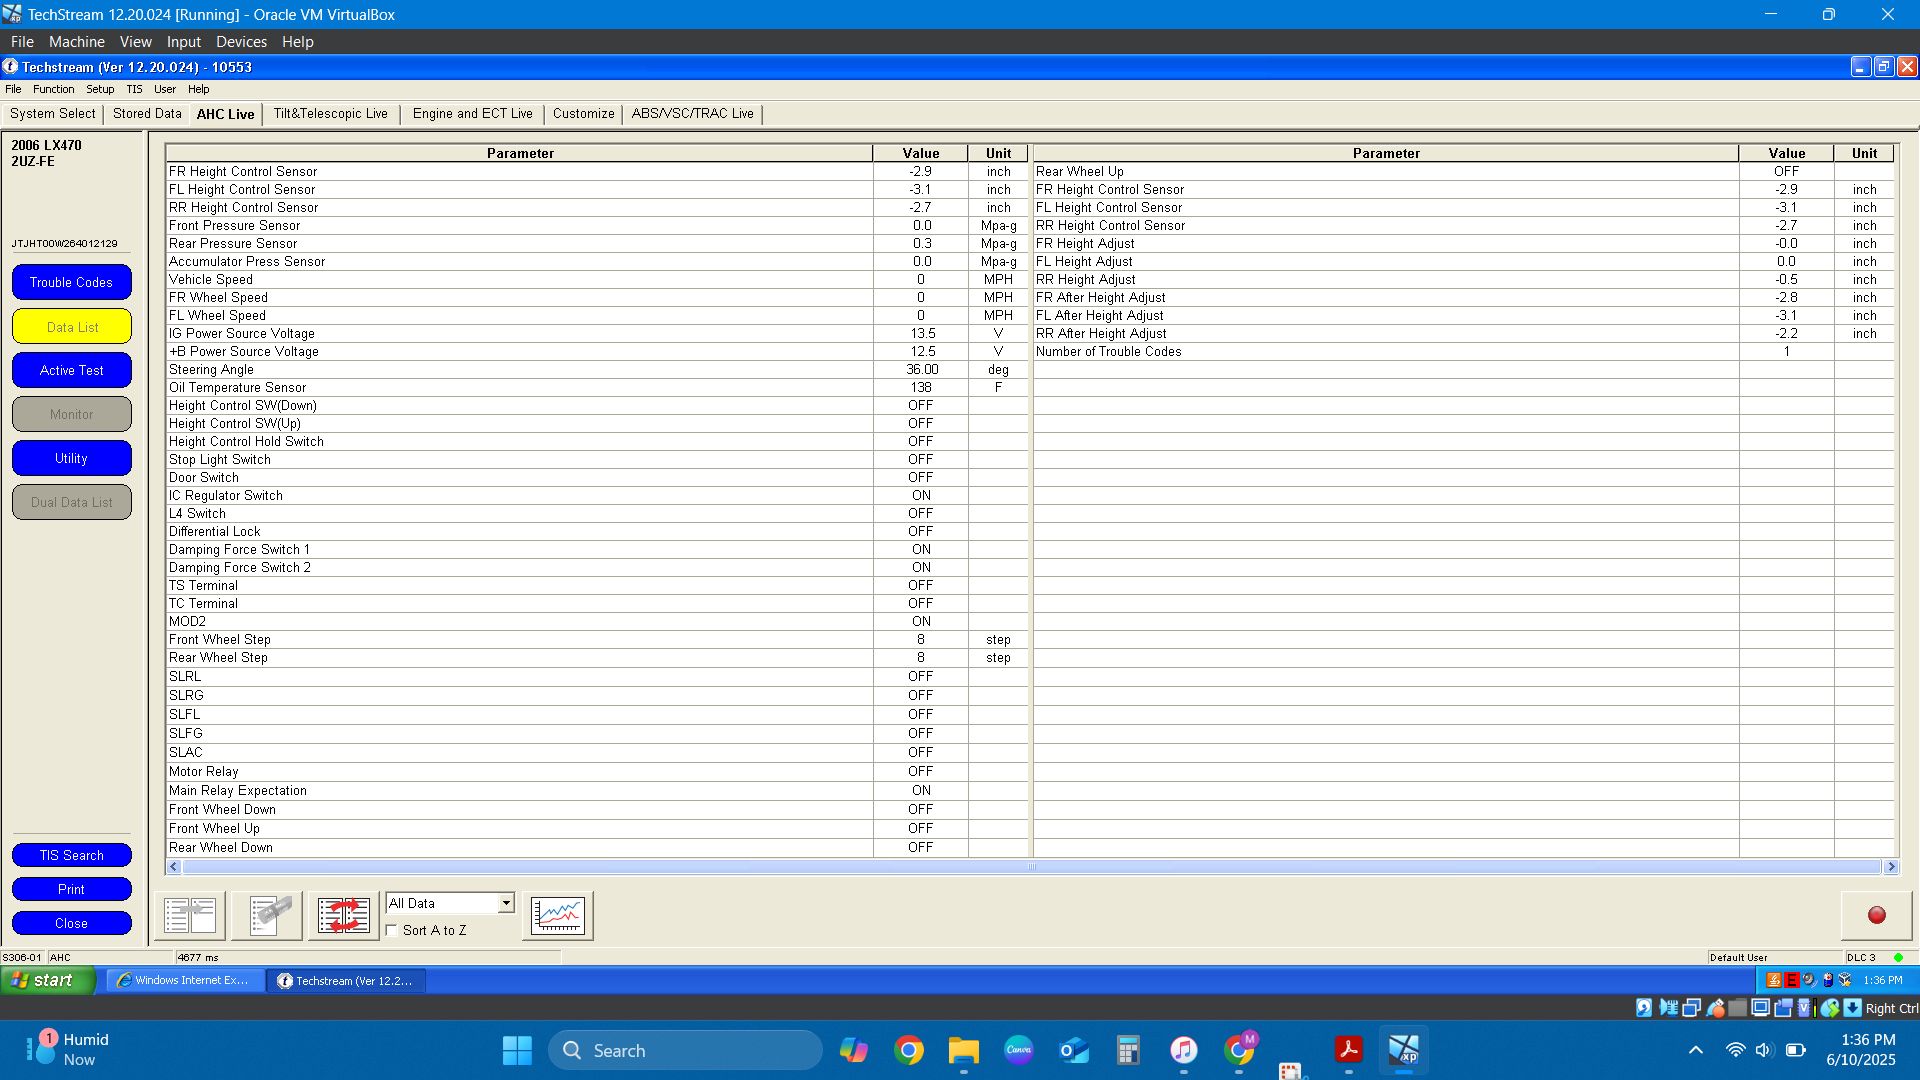Switch to System Select tab
This screenshot has height=1080, width=1920.
[53, 113]
